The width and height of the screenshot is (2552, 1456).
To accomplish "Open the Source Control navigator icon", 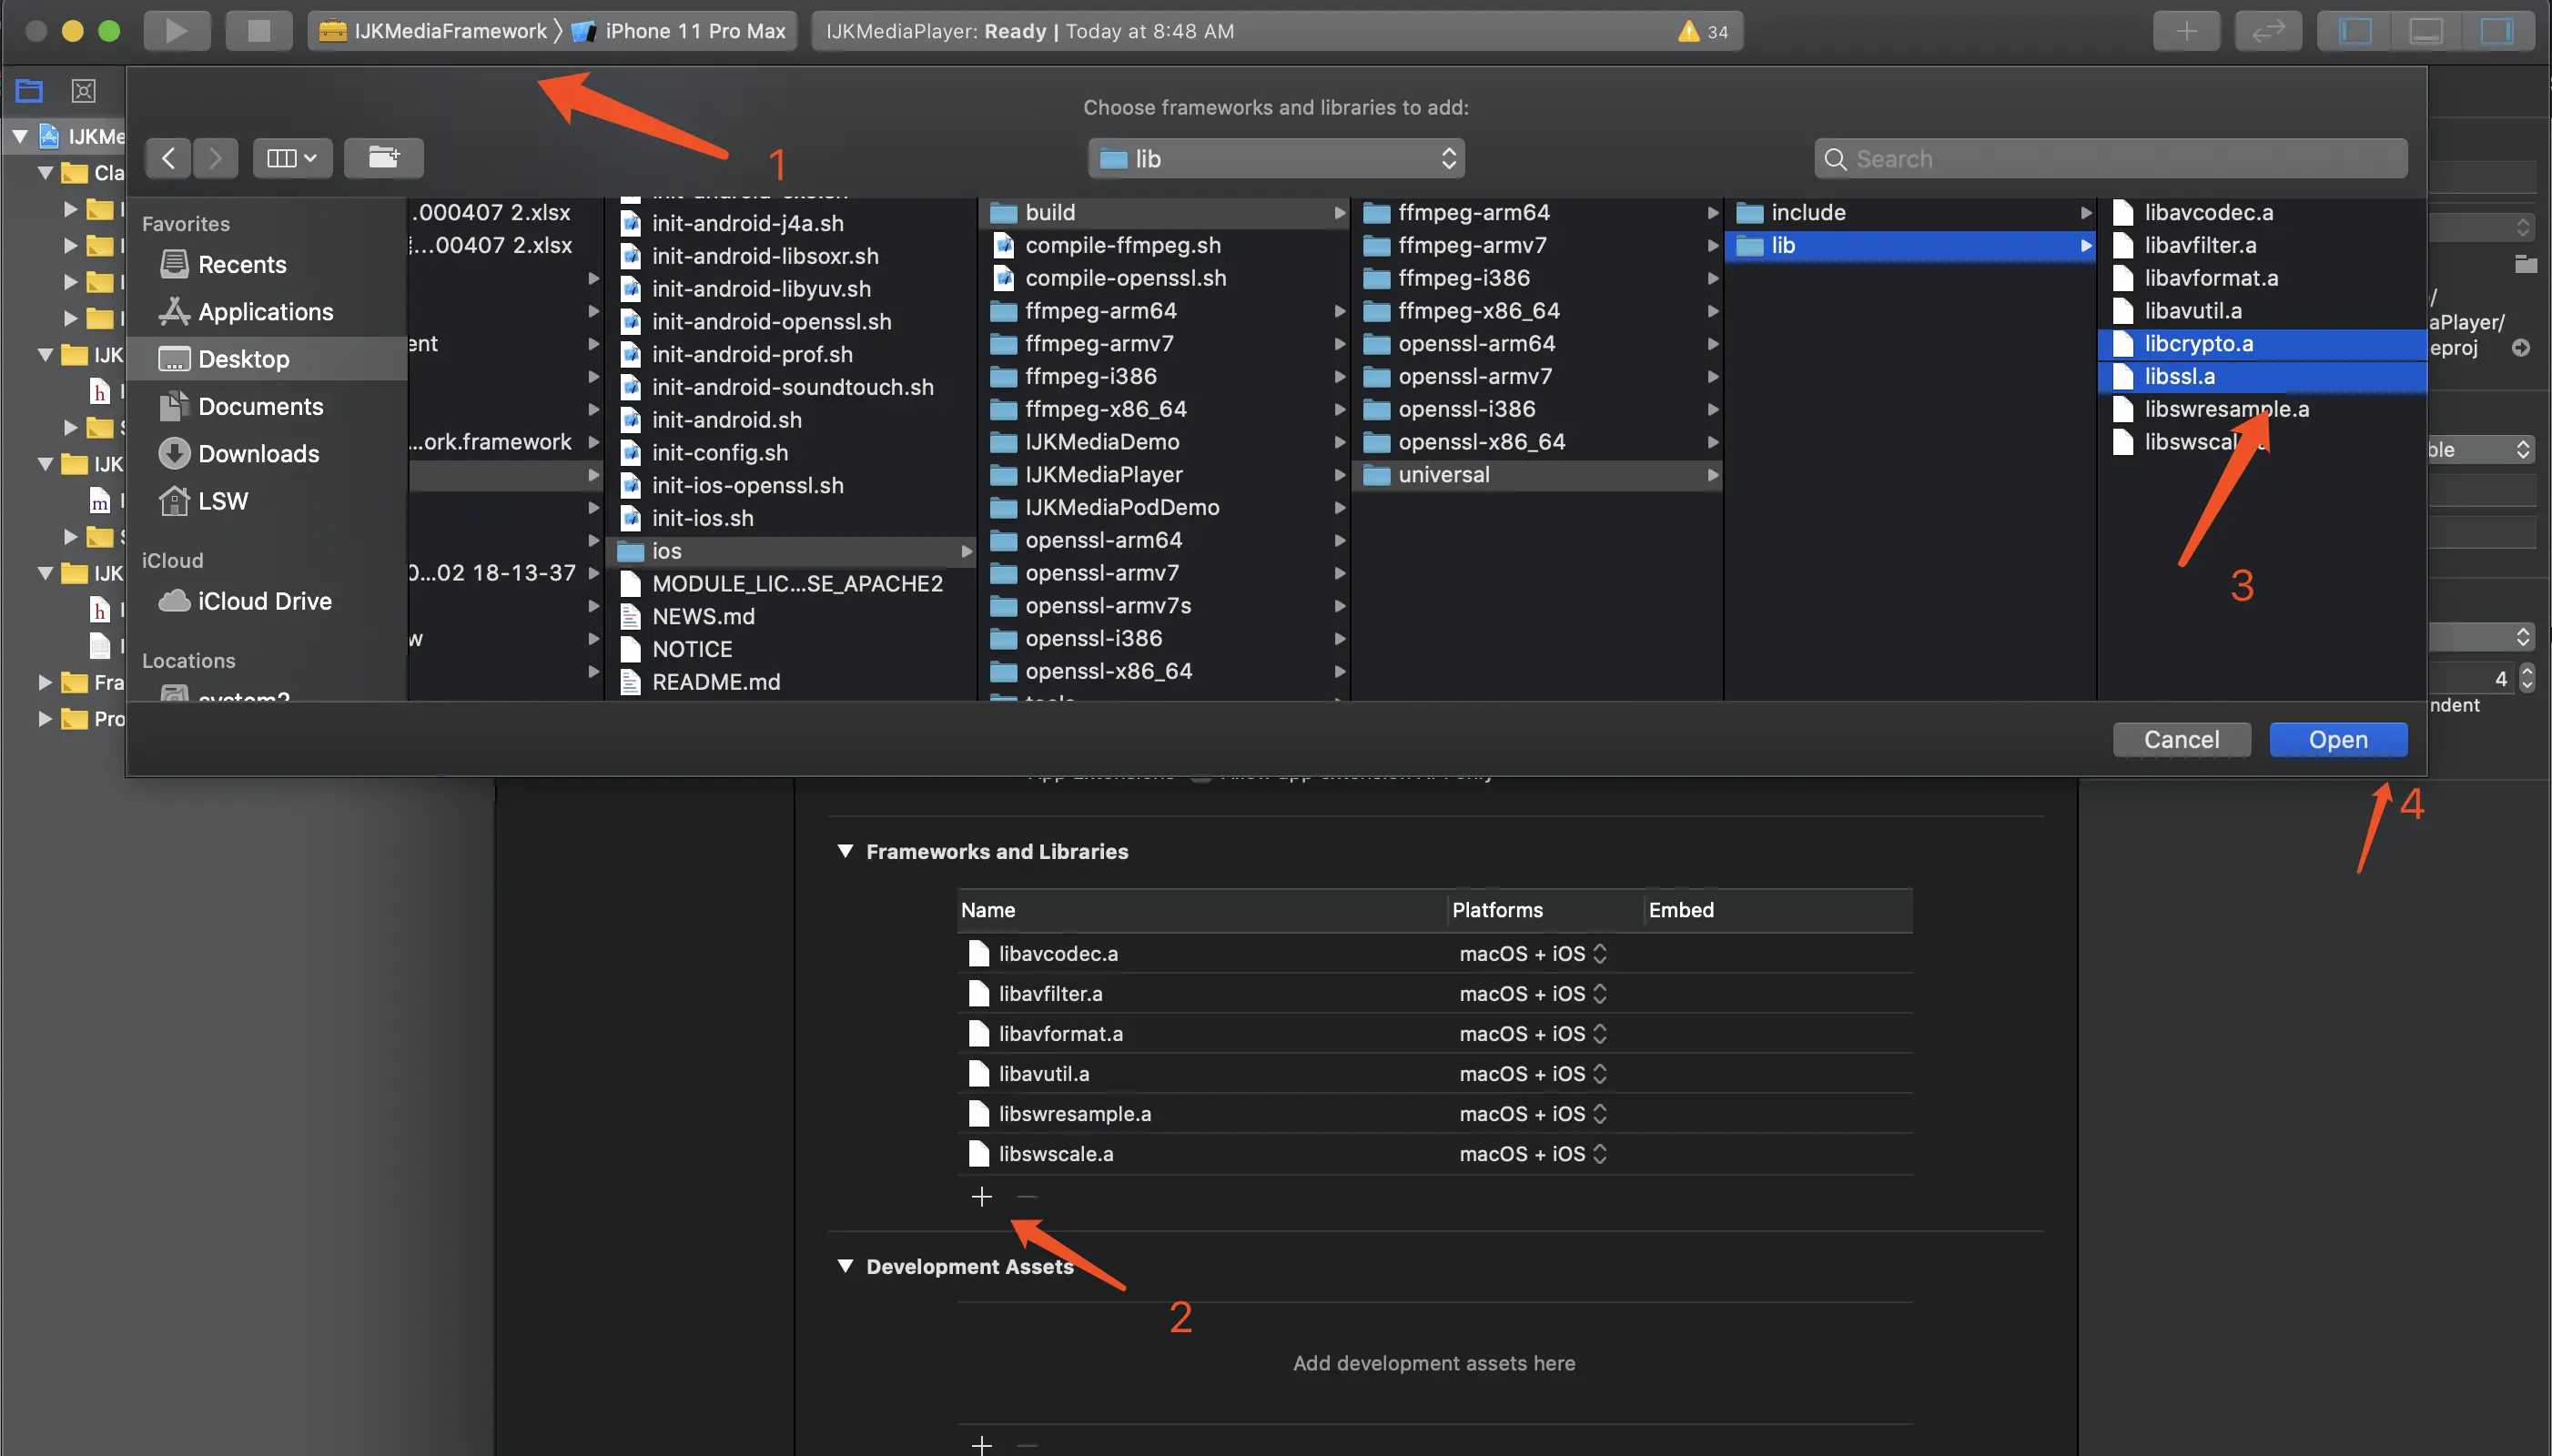I will click(84, 91).
